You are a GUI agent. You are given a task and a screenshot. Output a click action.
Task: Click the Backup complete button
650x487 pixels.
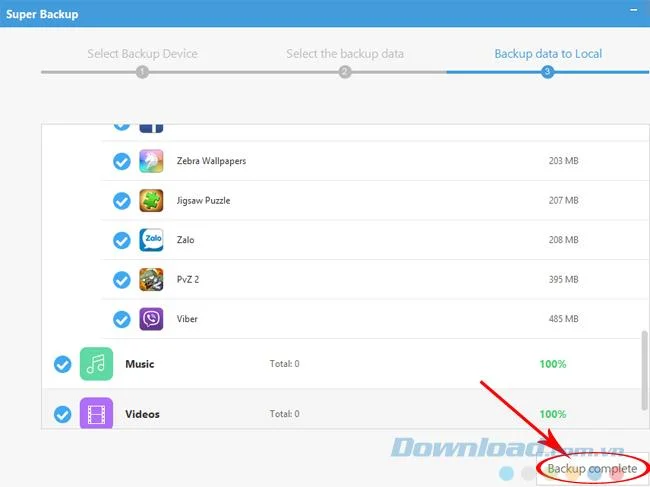click(x=592, y=469)
